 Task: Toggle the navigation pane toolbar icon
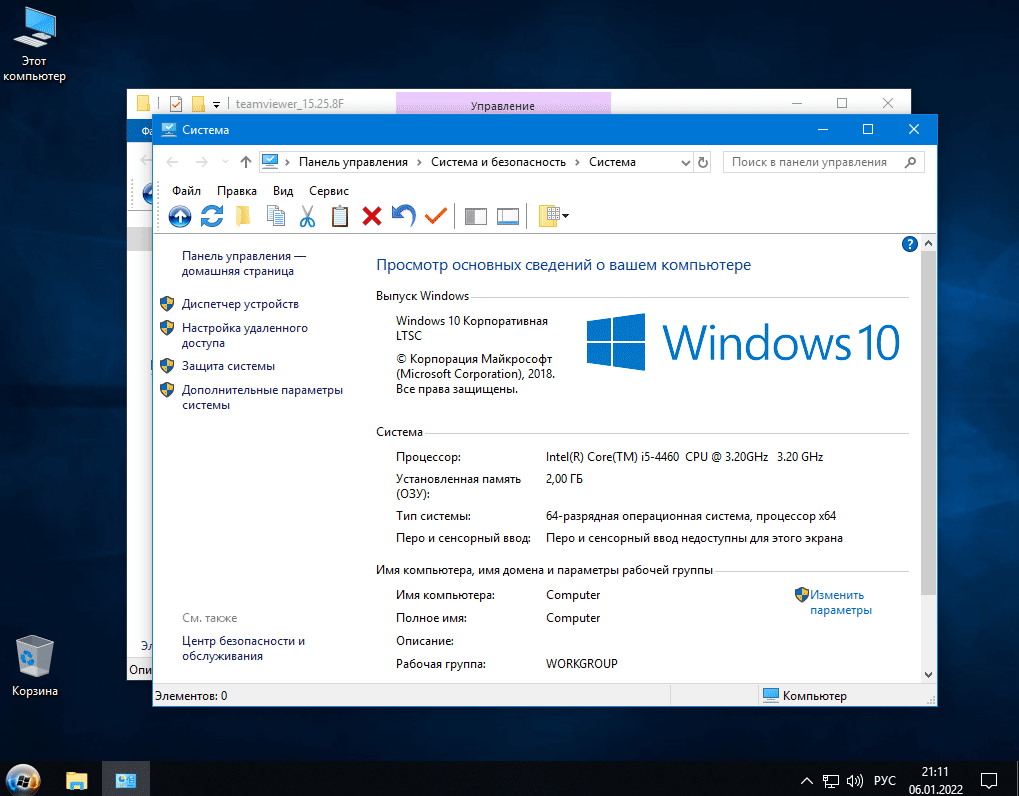[476, 216]
